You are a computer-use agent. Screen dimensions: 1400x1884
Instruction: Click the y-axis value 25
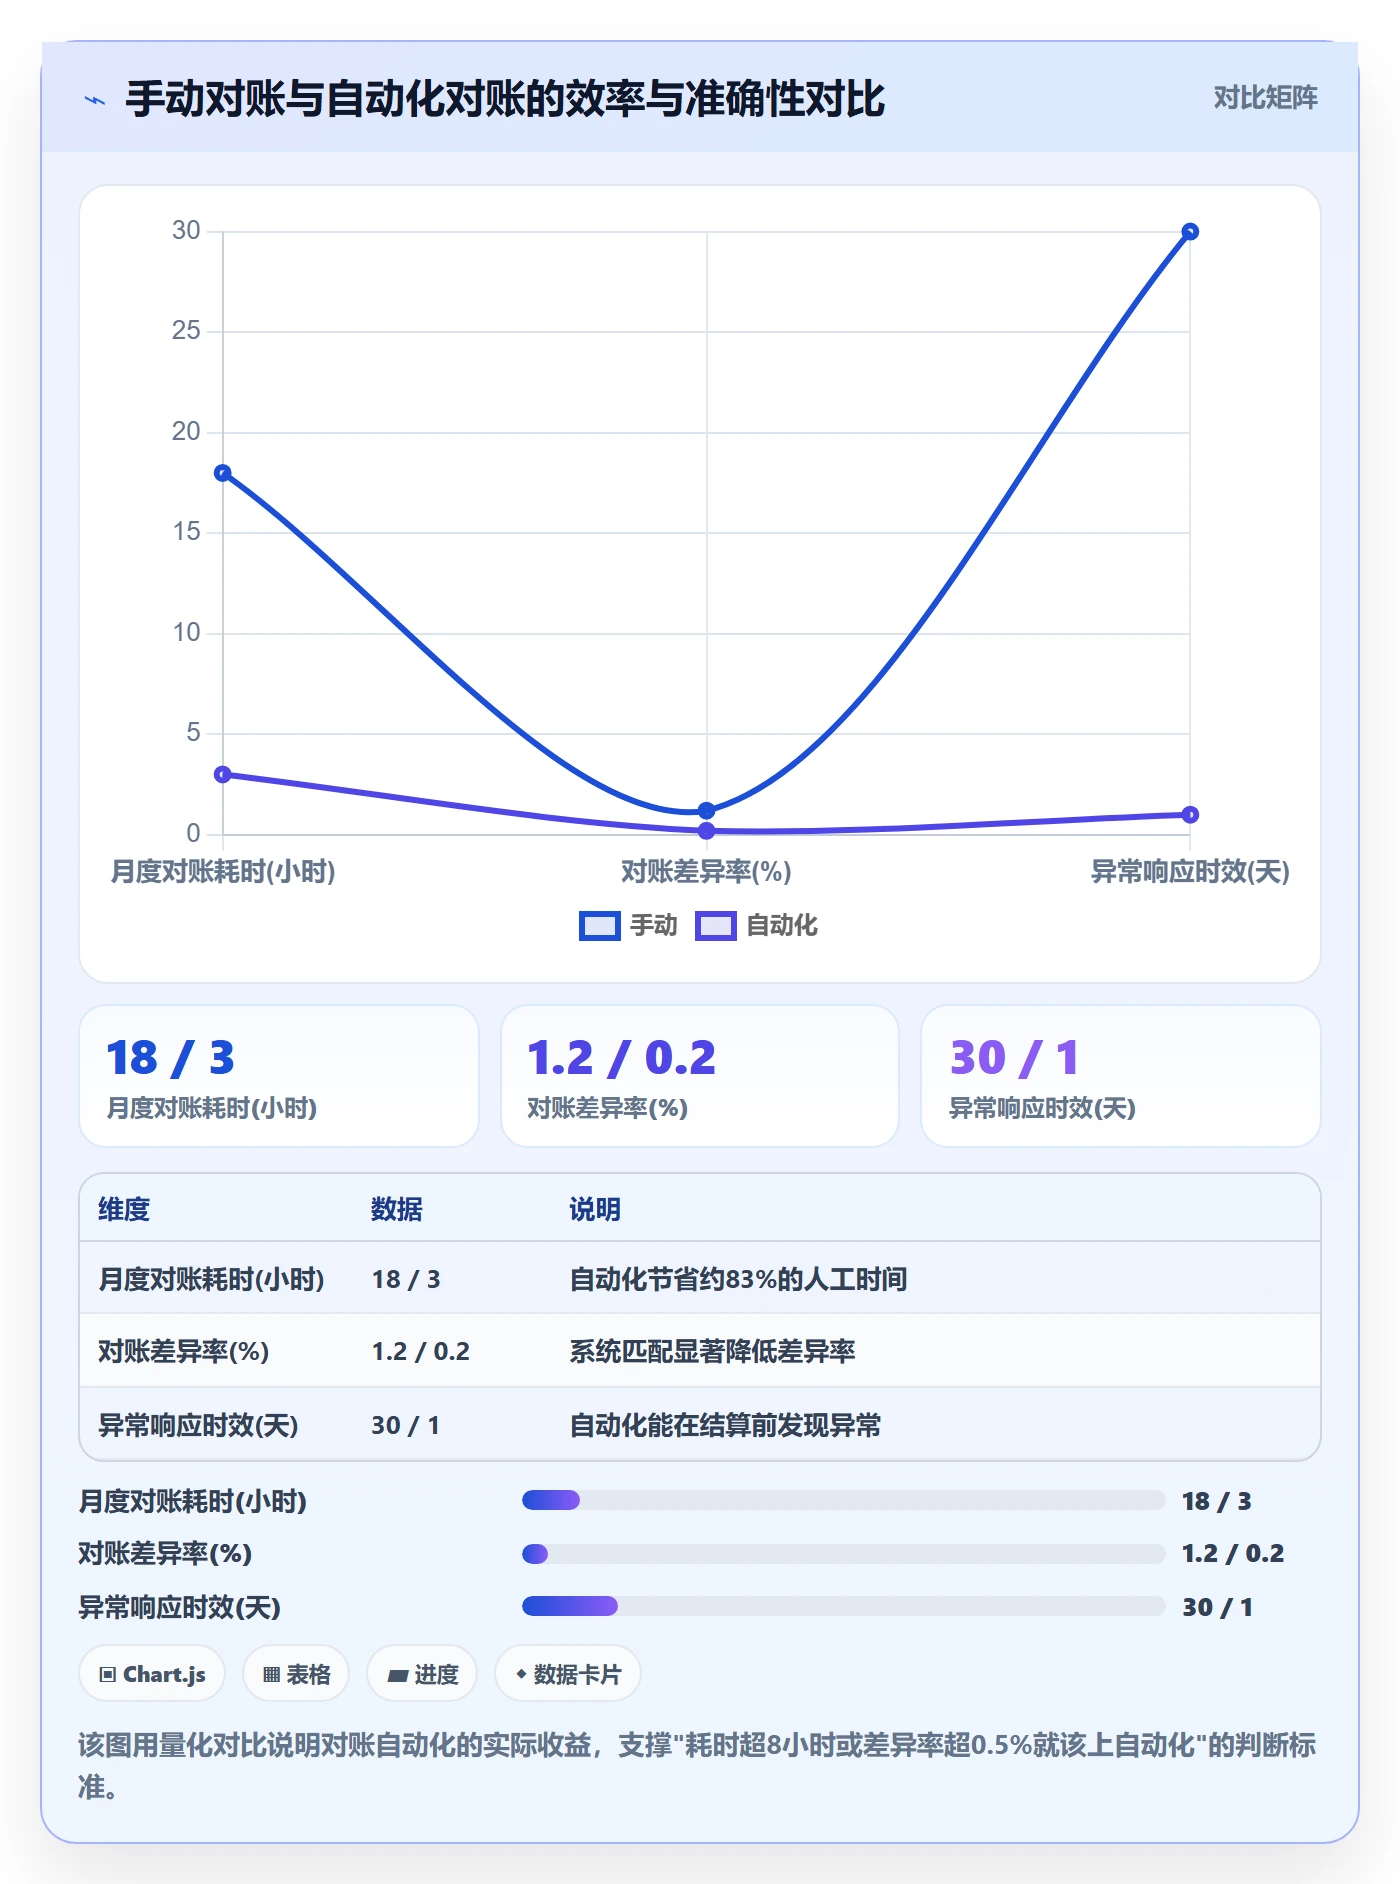pyautogui.click(x=186, y=331)
